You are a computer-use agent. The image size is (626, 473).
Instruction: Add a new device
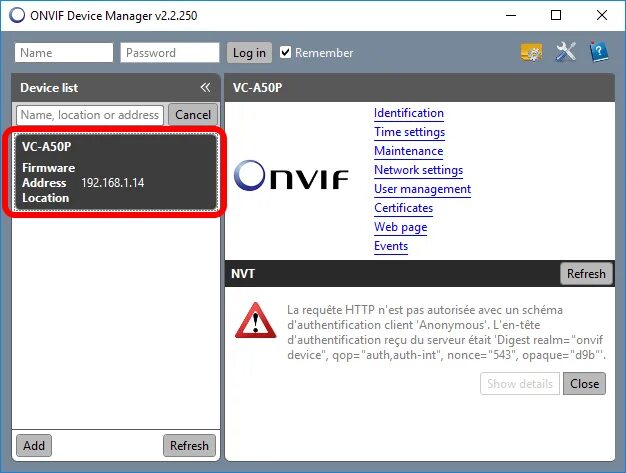pyautogui.click(x=34, y=445)
